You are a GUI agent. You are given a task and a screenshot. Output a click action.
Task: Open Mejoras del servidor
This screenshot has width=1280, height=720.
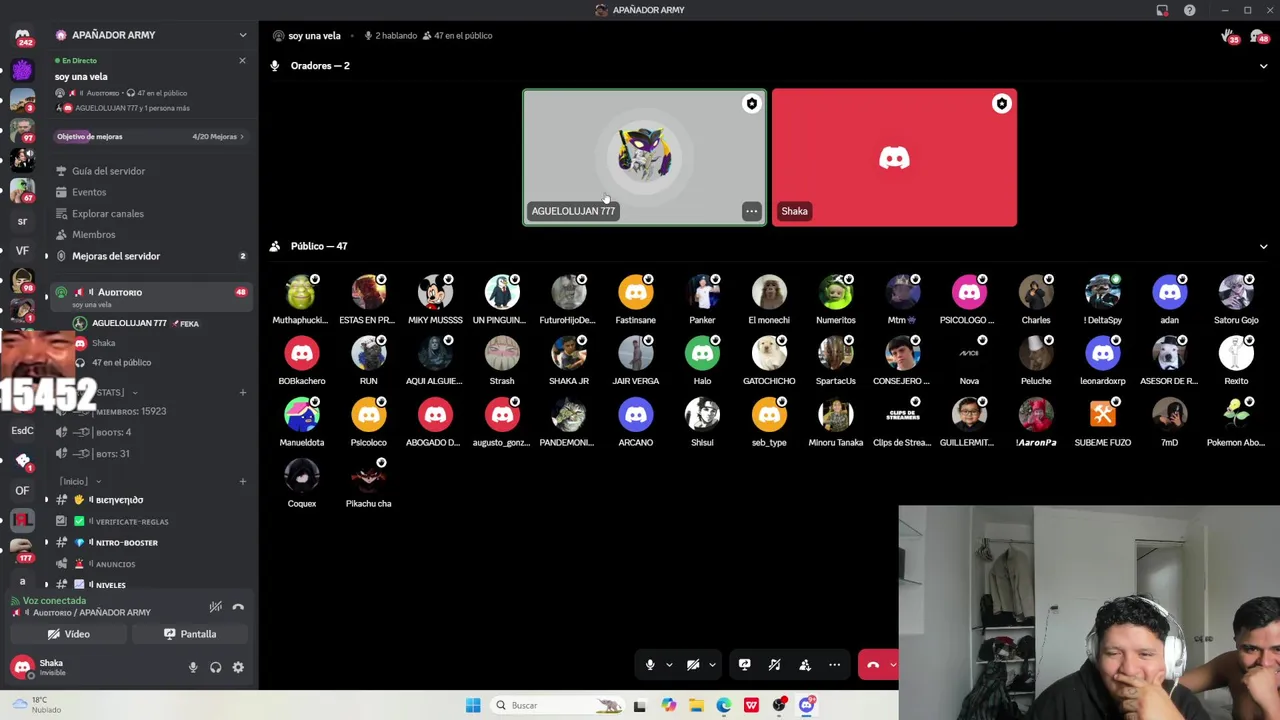click(116, 256)
